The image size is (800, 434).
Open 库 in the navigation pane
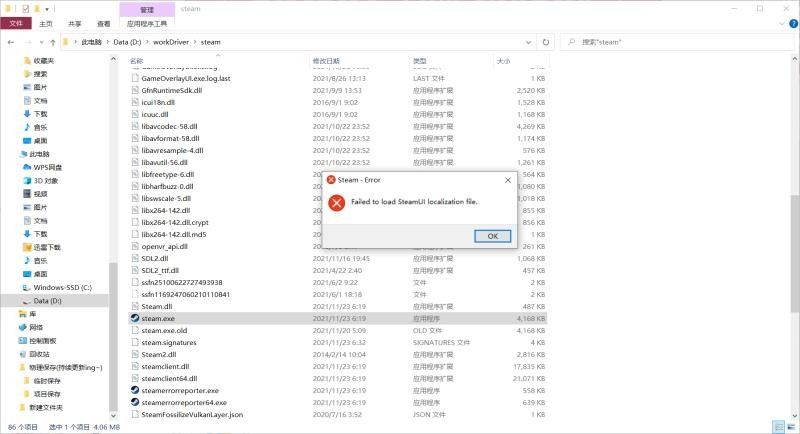coord(33,314)
